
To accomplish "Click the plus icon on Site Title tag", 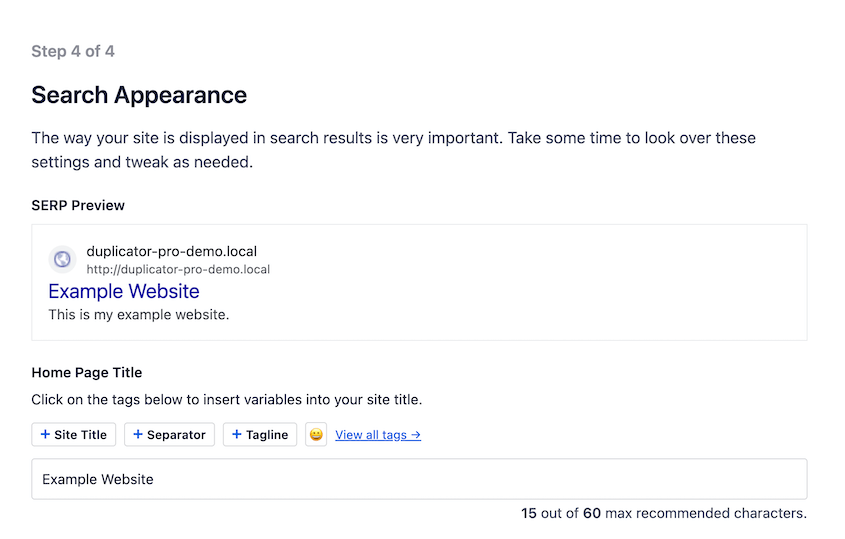I will tap(45, 435).
